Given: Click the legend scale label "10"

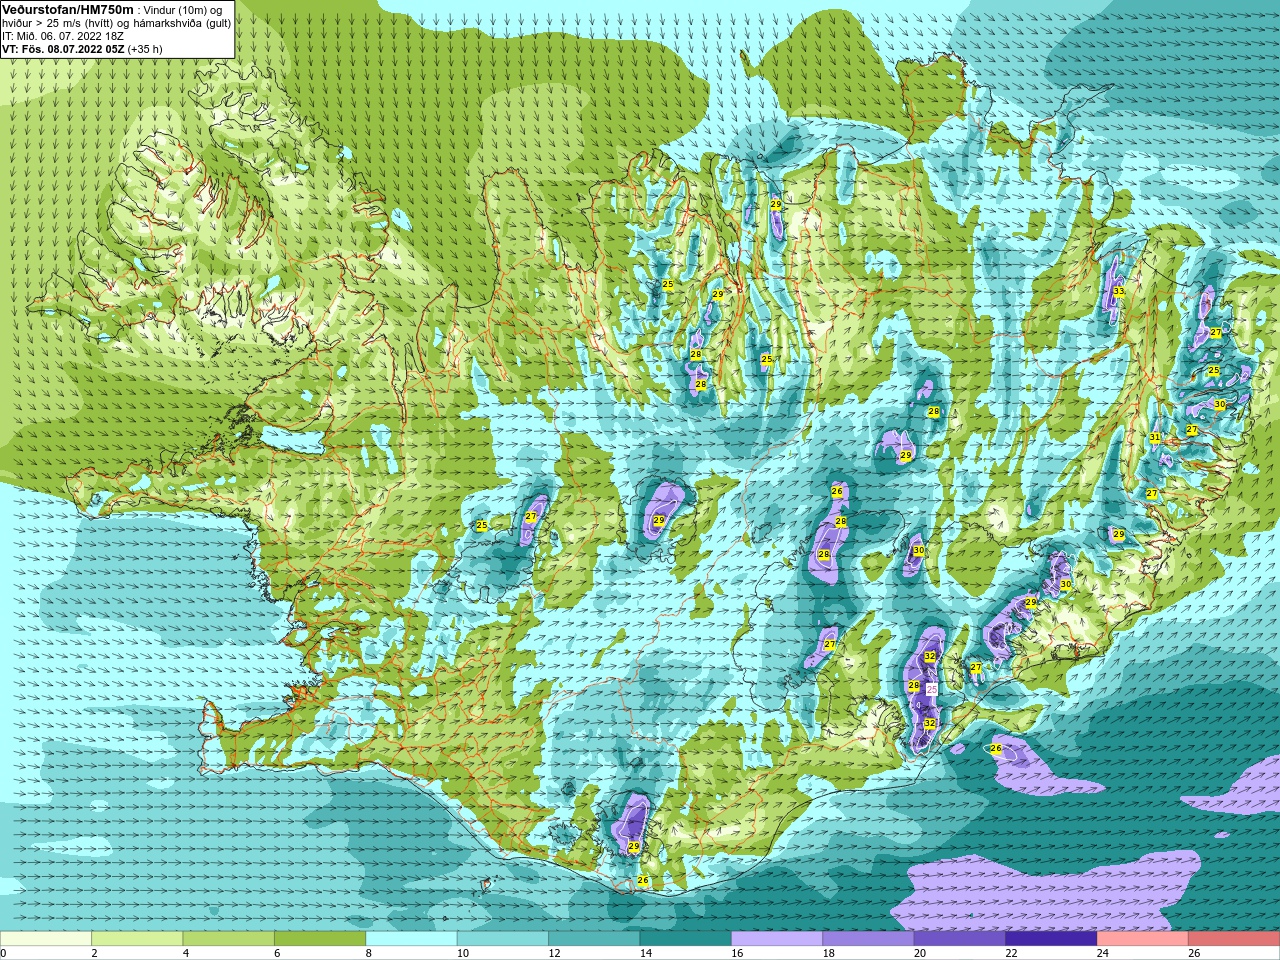Looking at the screenshot, I should pos(463,953).
